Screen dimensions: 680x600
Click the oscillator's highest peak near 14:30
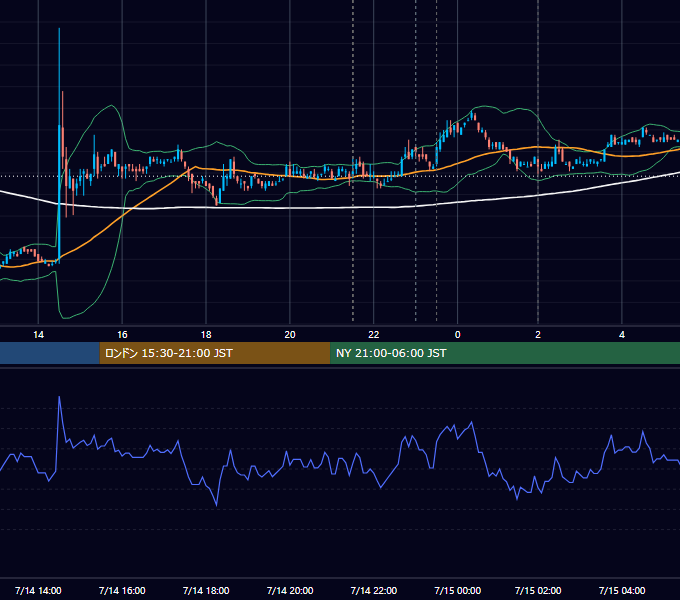tap(59, 397)
